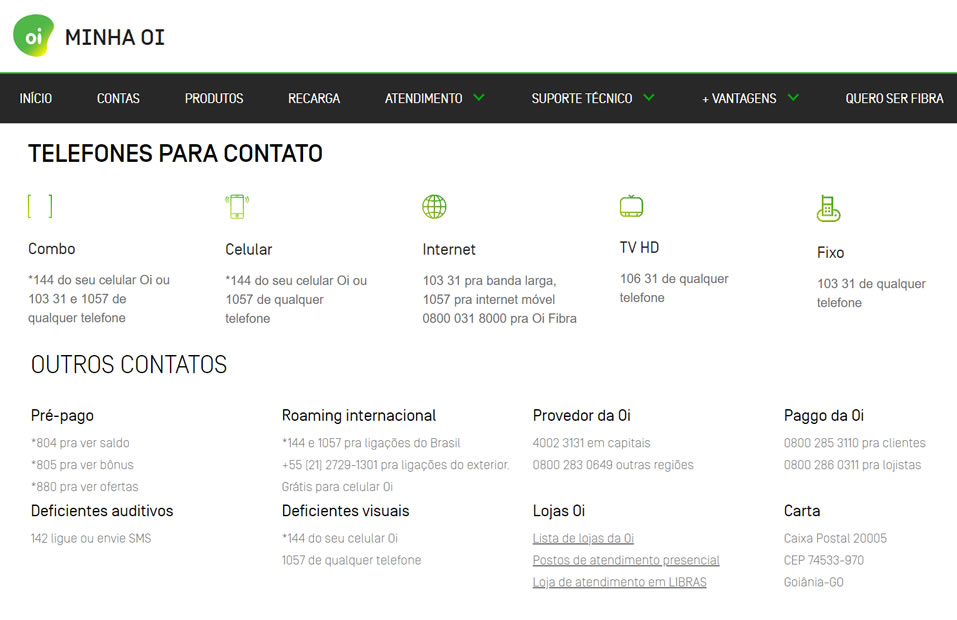Click '+55 (21) 2729-1301' roaming number line
The width and height of the screenshot is (957, 620).
point(395,465)
